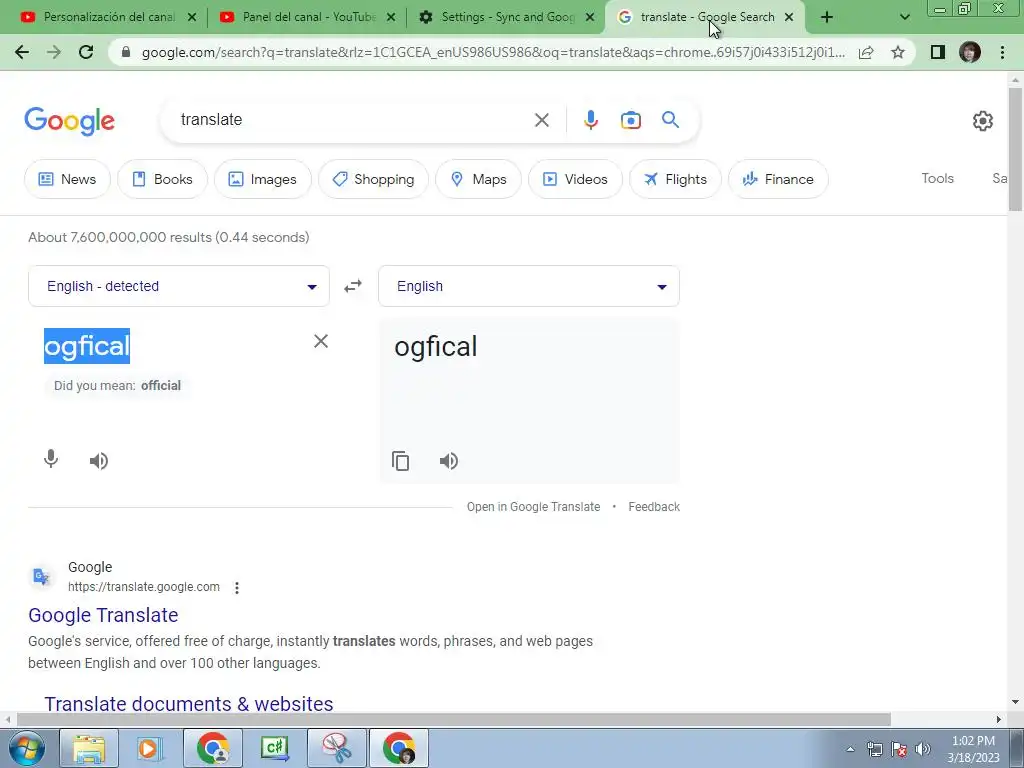The width and height of the screenshot is (1024, 768).
Task: Reload the current page
Action: pos(86,52)
